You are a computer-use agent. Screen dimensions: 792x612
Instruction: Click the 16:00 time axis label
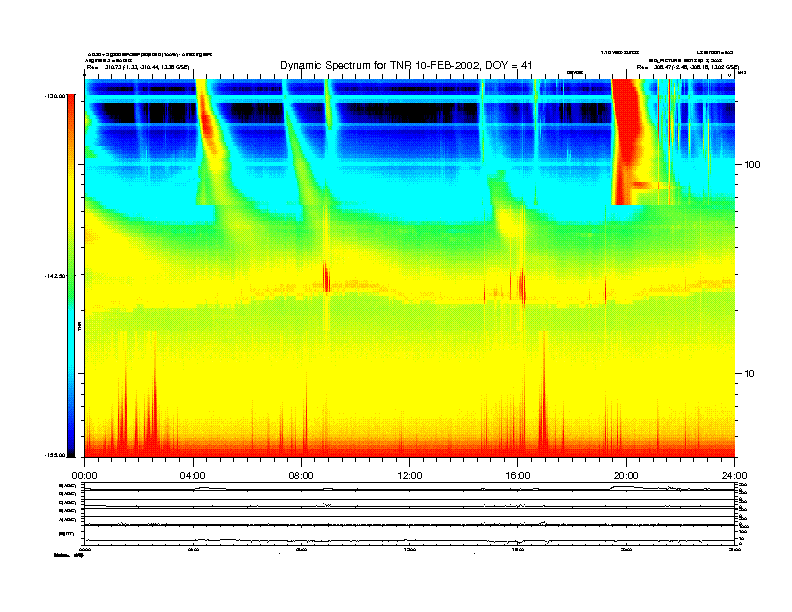[518, 476]
